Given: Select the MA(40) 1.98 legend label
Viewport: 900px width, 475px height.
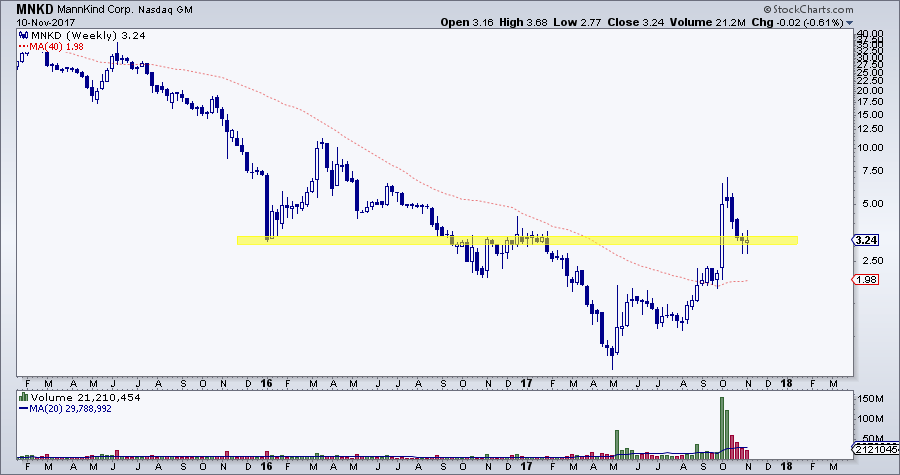Looking at the screenshot, I should pyautogui.click(x=56, y=46).
